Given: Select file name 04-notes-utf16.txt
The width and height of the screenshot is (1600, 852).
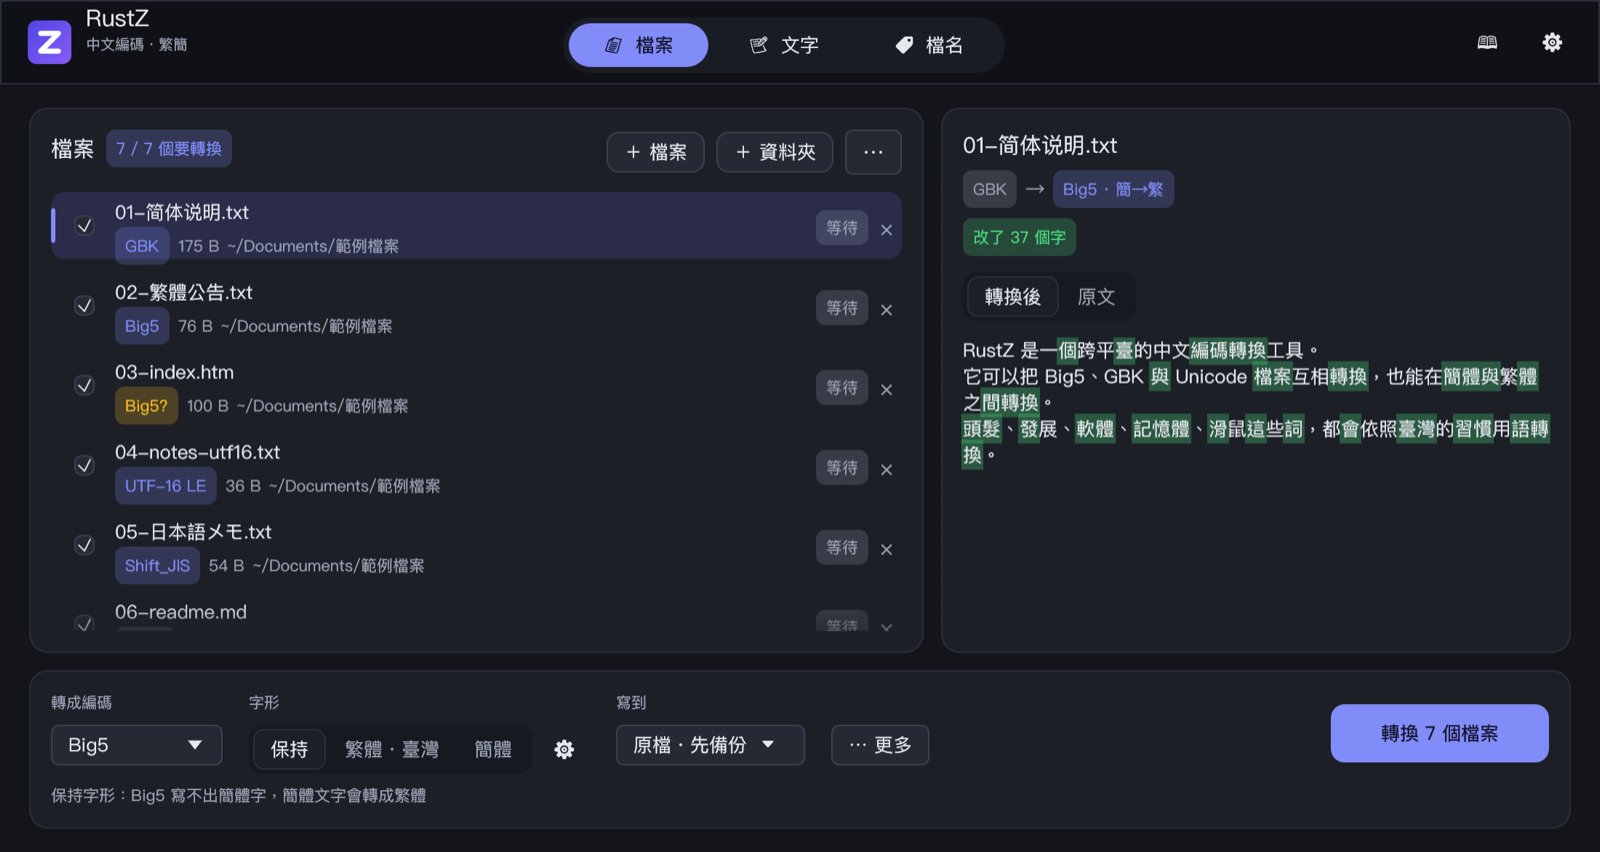Looking at the screenshot, I should 197,453.
